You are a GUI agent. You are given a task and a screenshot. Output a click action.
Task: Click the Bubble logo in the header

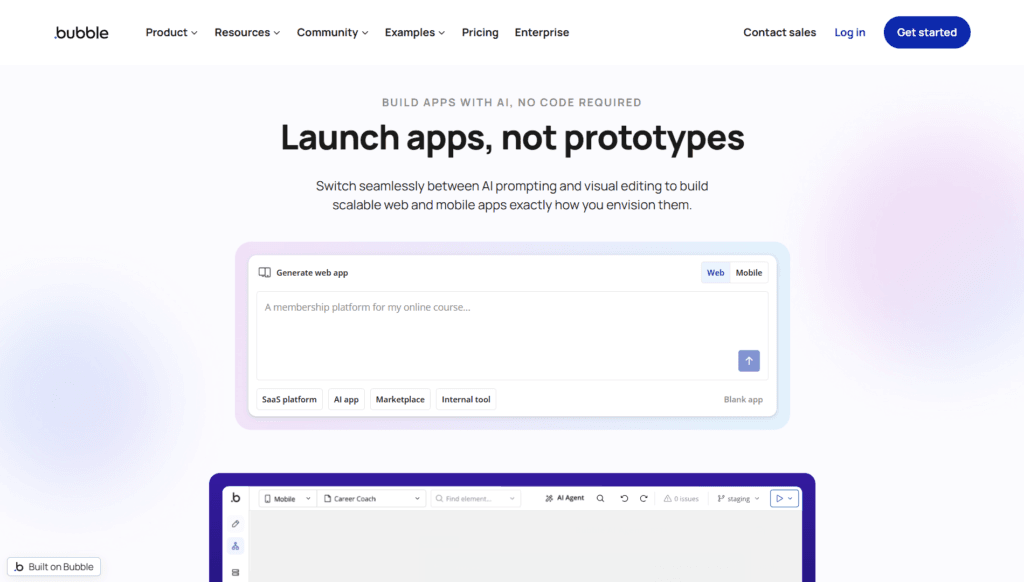82,32
